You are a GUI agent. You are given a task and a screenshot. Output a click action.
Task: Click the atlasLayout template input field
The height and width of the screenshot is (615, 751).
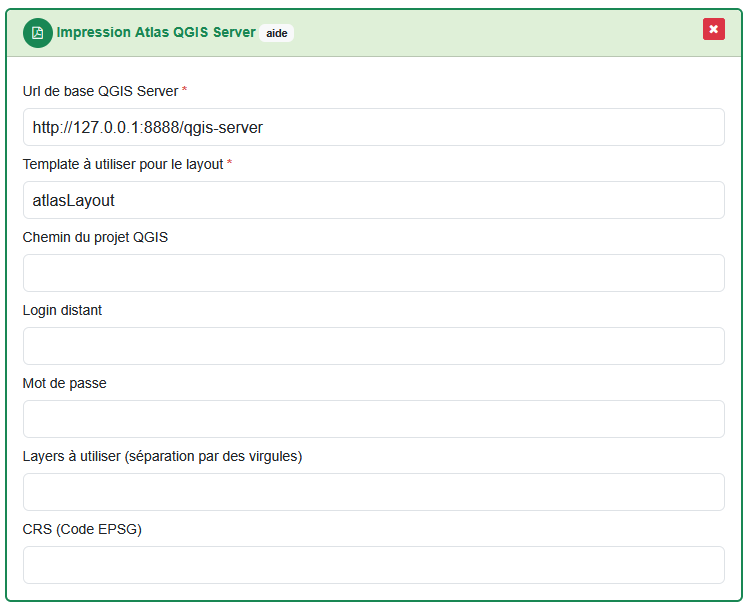(x=373, y=200)
